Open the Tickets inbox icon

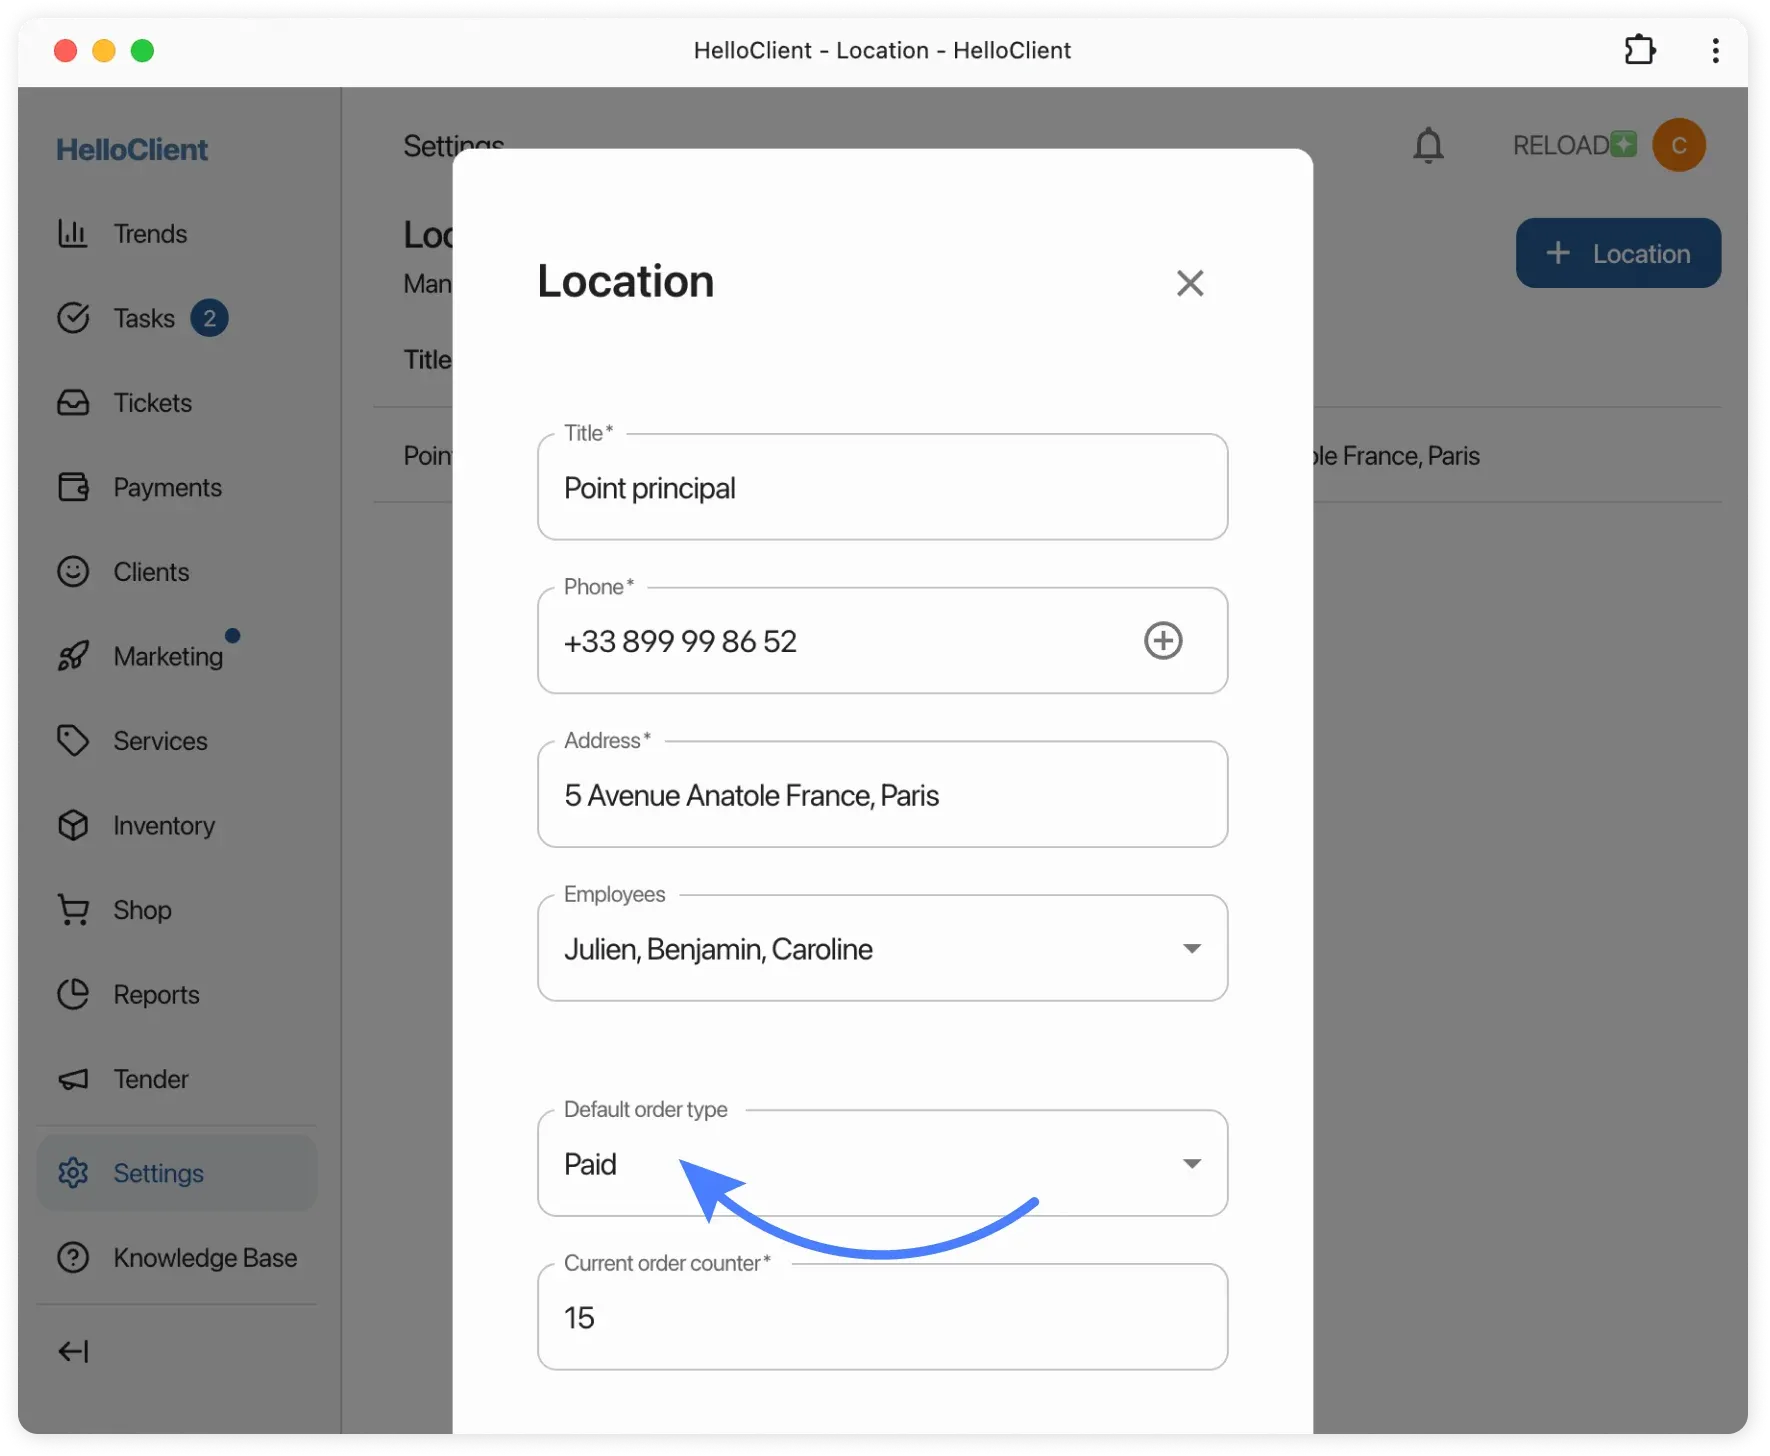click(x=74, y=402)
